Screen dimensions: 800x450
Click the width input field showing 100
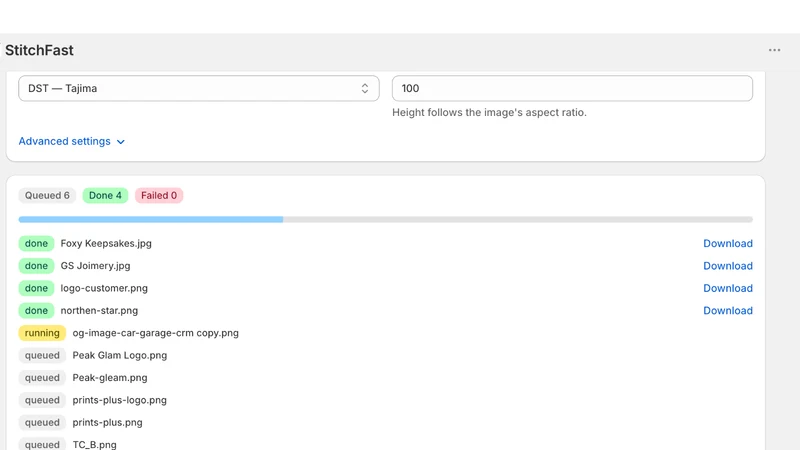(572, 88)
